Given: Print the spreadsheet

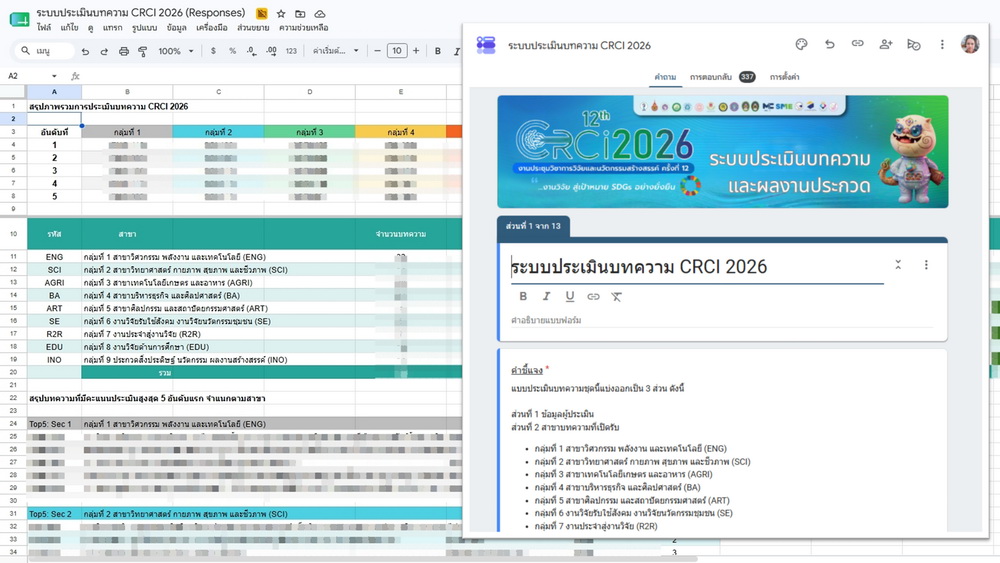Looking at the screenshot, I should tap(124, 51).
